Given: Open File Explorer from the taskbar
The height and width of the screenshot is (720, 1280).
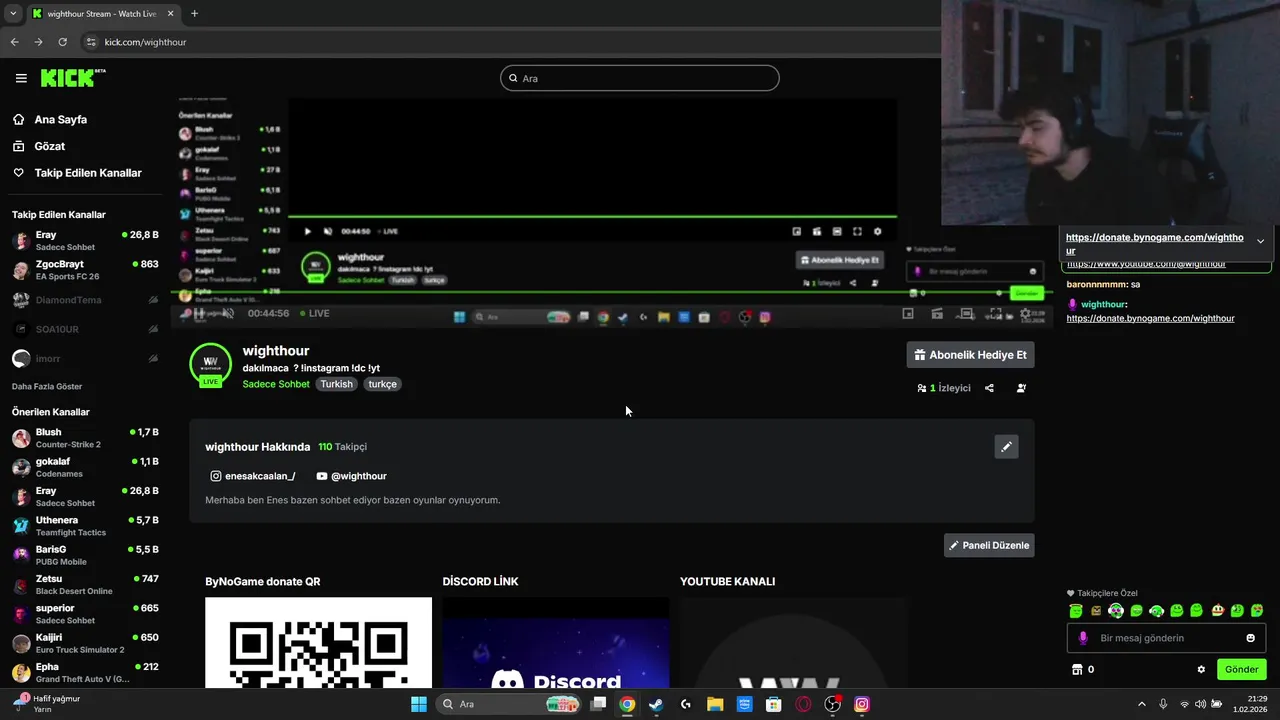Looking at the screenshot, I should click(x=715, y=704).
